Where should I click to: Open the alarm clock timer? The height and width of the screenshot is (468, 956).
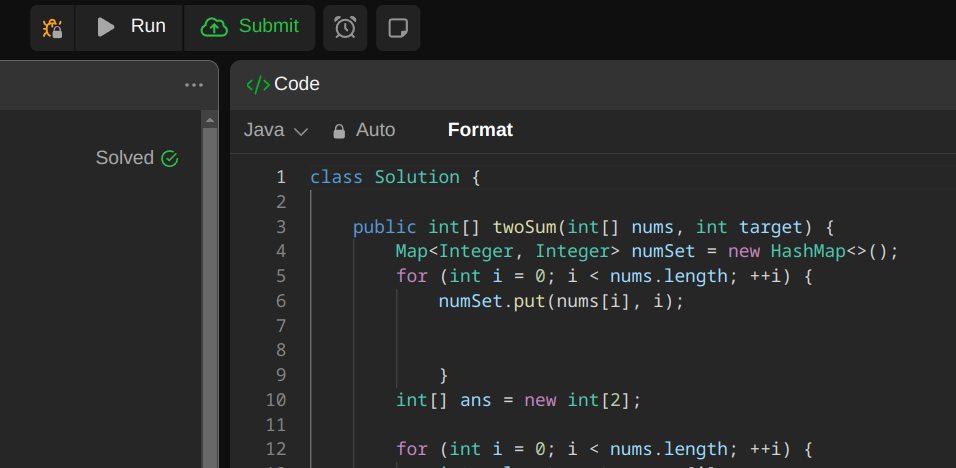point(345,28)
